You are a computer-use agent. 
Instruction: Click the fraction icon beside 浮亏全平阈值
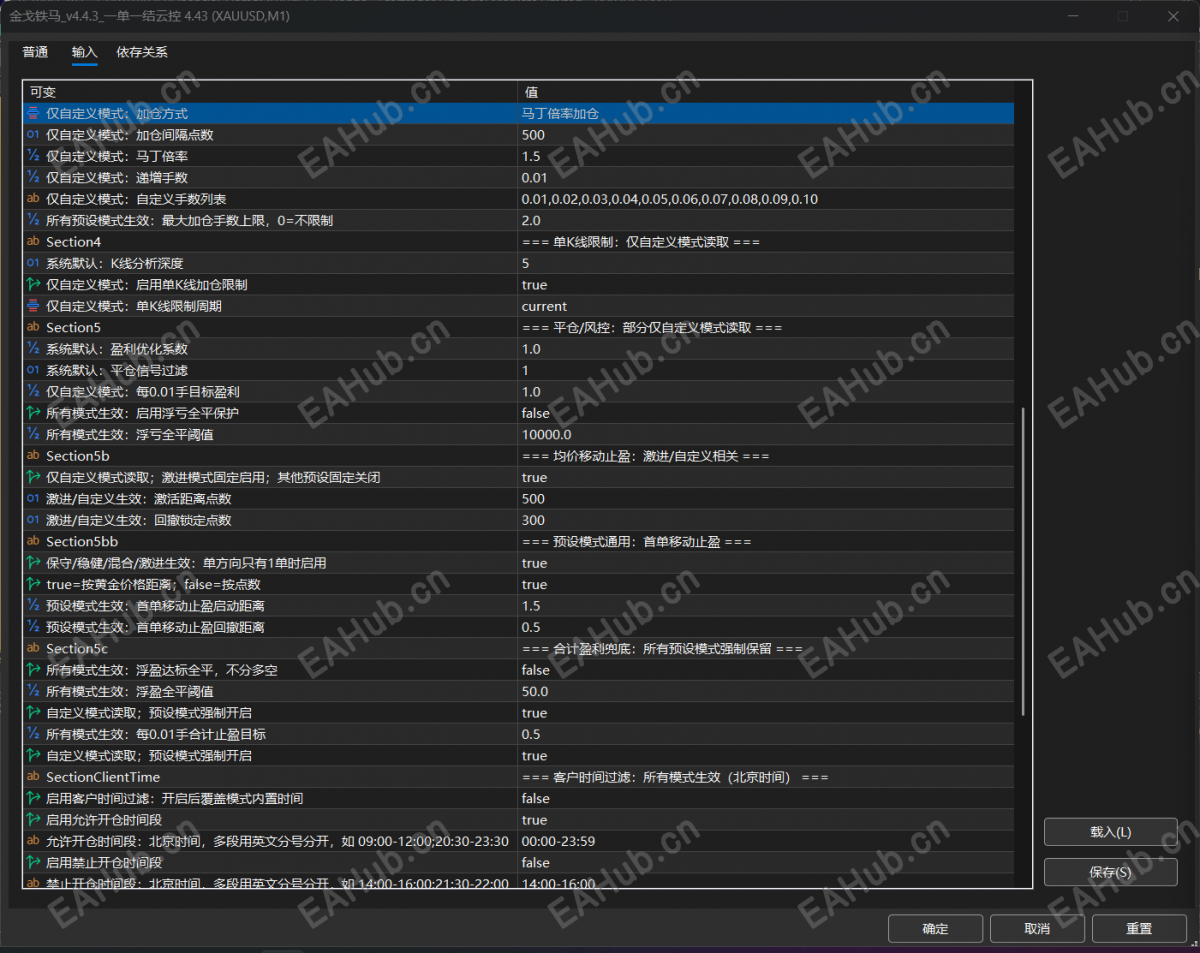(33, 434)
